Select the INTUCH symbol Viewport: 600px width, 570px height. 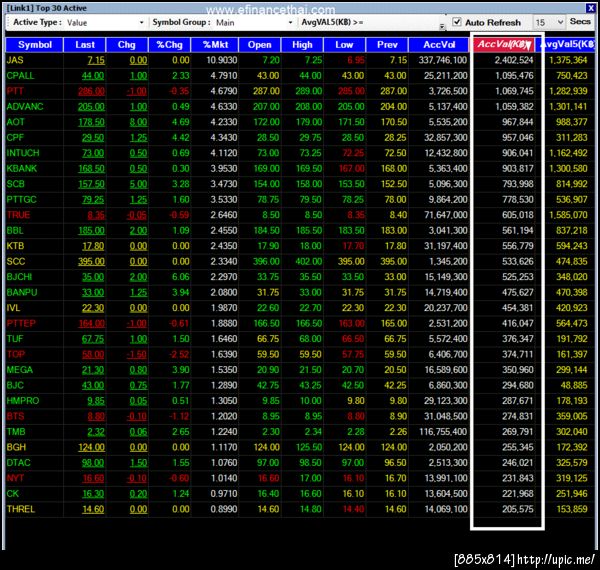23,153
